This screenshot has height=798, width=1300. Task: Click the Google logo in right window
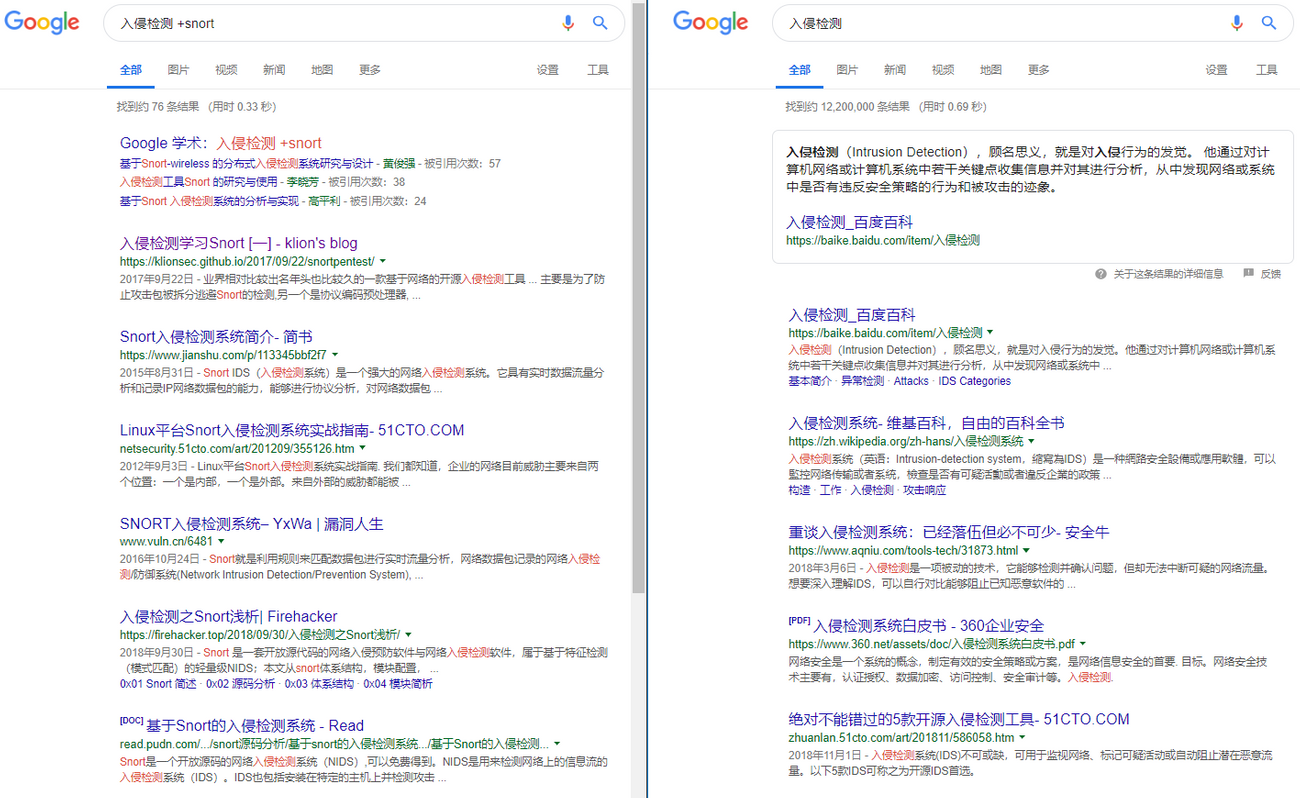710,23
